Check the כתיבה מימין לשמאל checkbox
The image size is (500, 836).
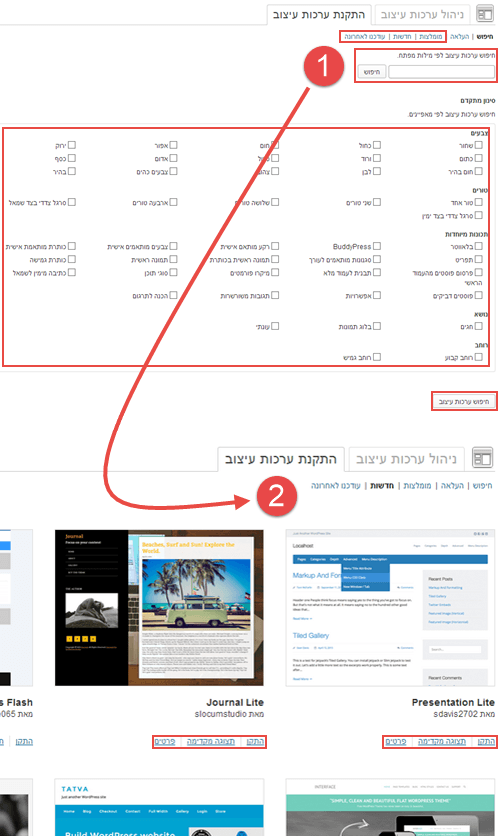pos(72,272)
